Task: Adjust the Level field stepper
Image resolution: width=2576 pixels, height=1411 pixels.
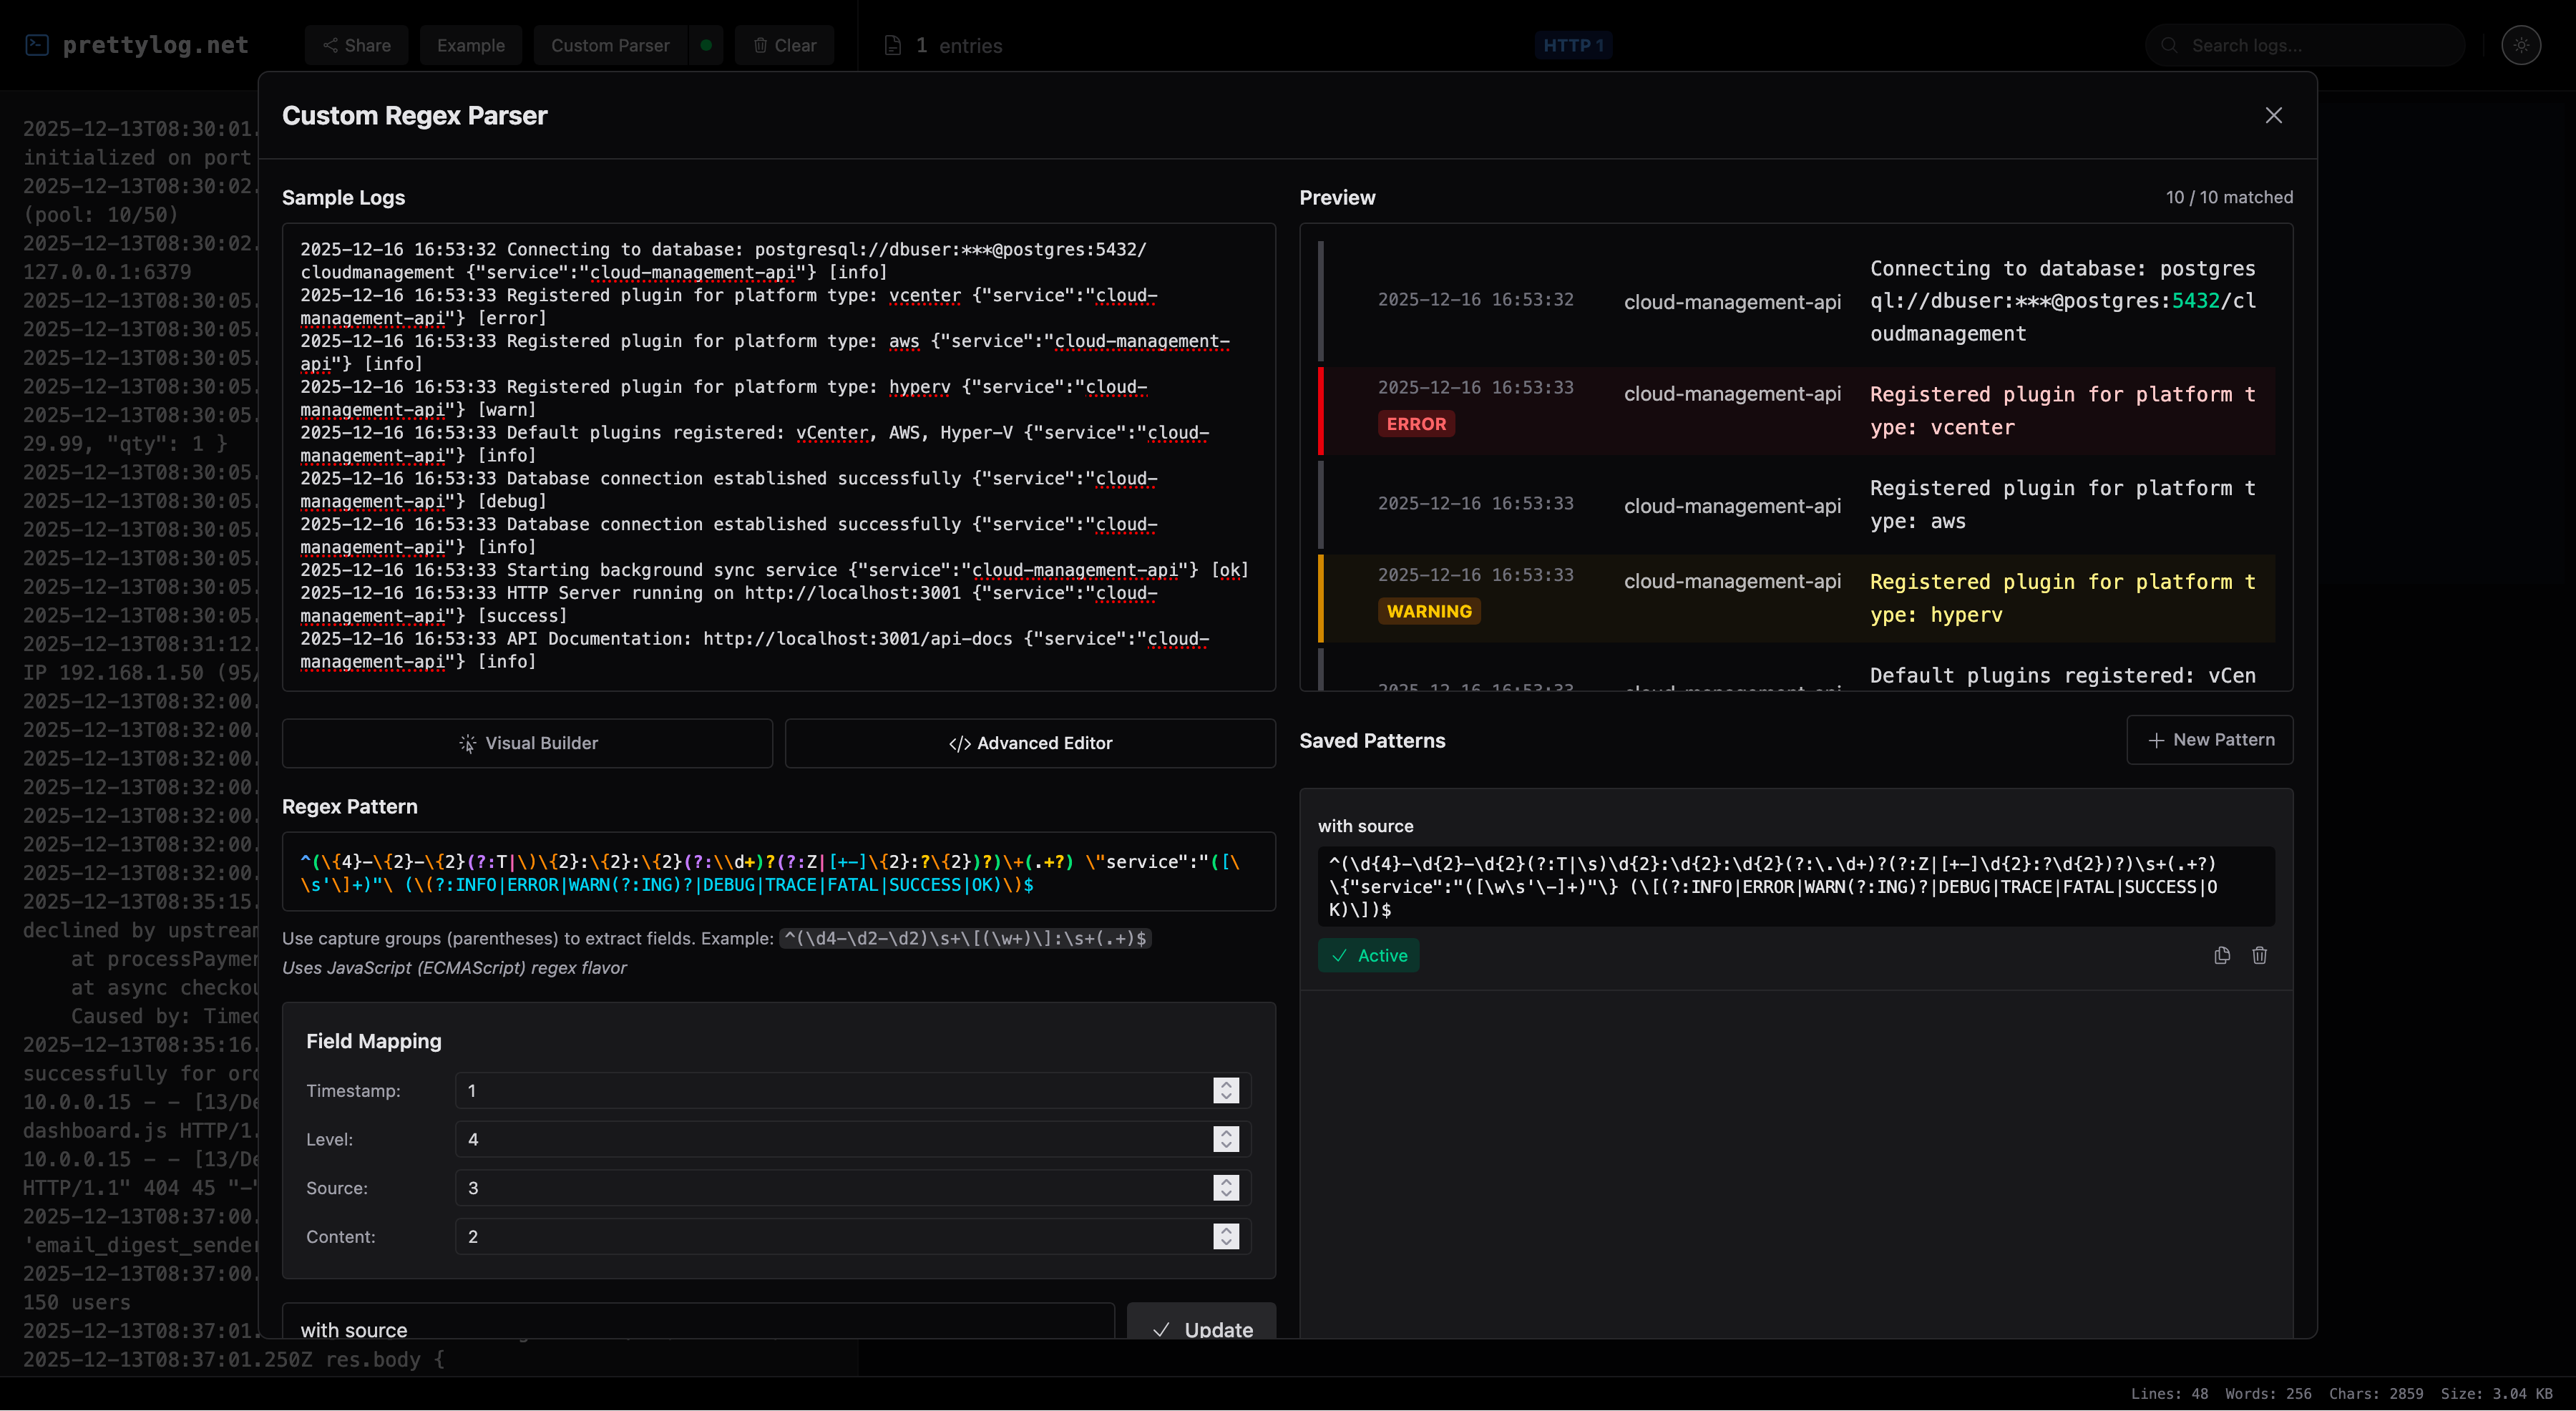Action: point(1226,1139)
